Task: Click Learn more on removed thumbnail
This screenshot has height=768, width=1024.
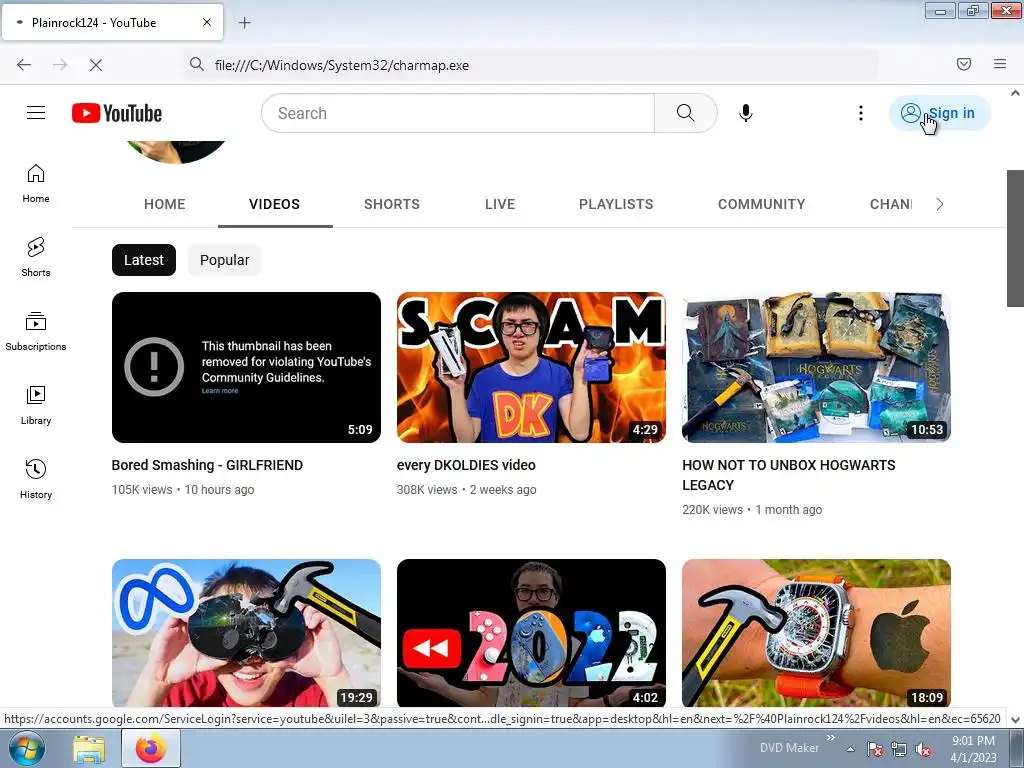Action: coord(220,391)
